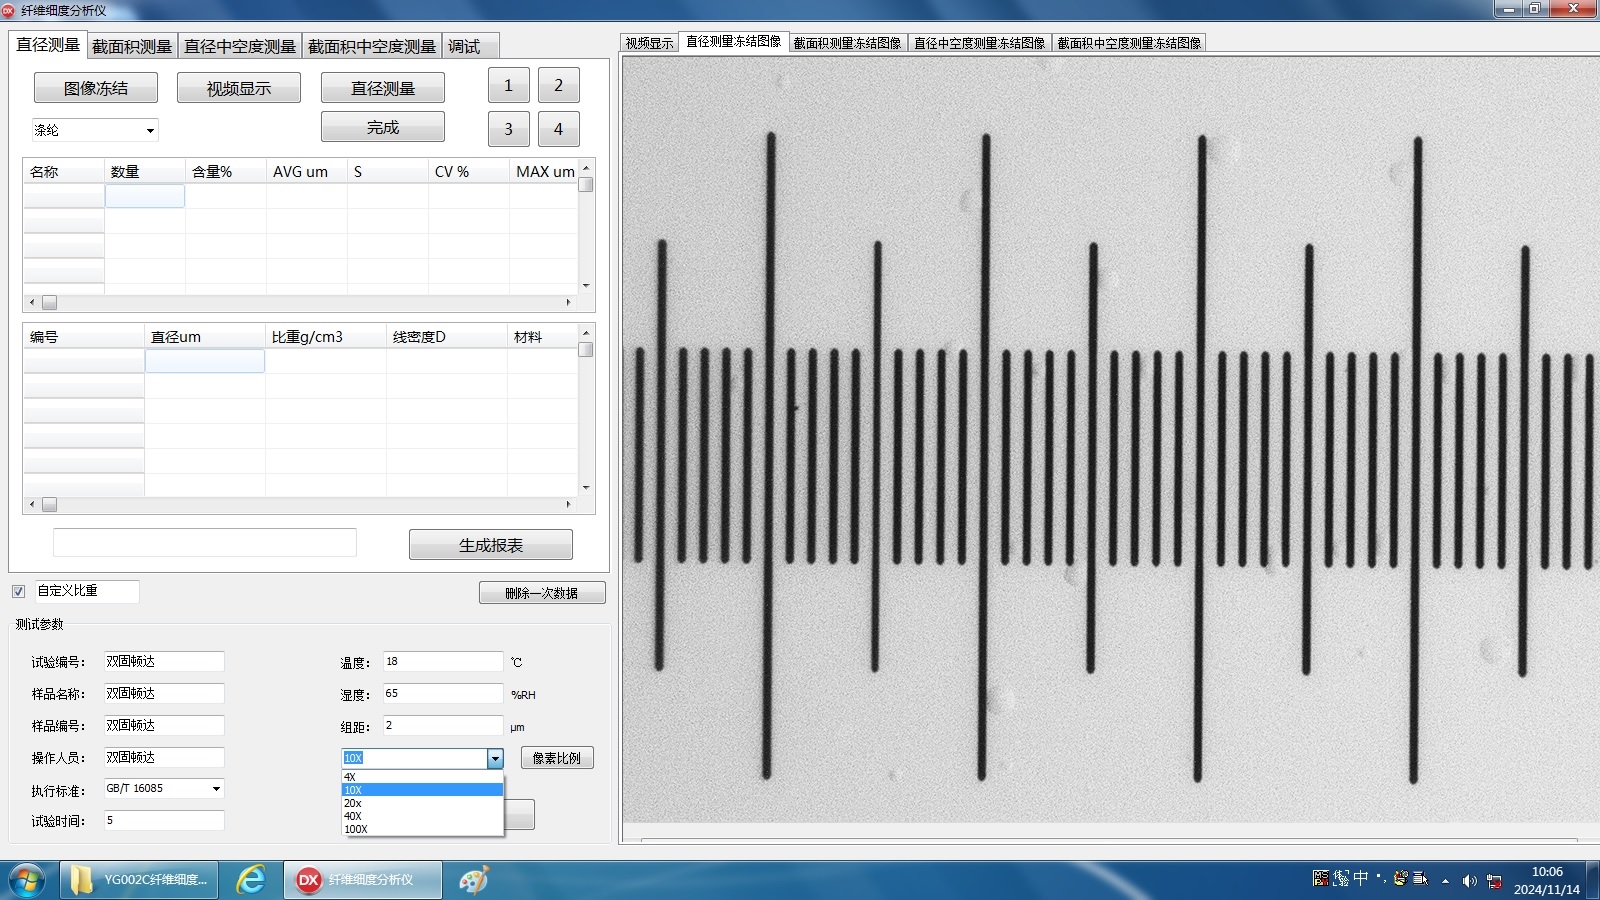Show hidden system tray icons
Viewport: 1600px width, 900px height.
(x=1445, y=881)
